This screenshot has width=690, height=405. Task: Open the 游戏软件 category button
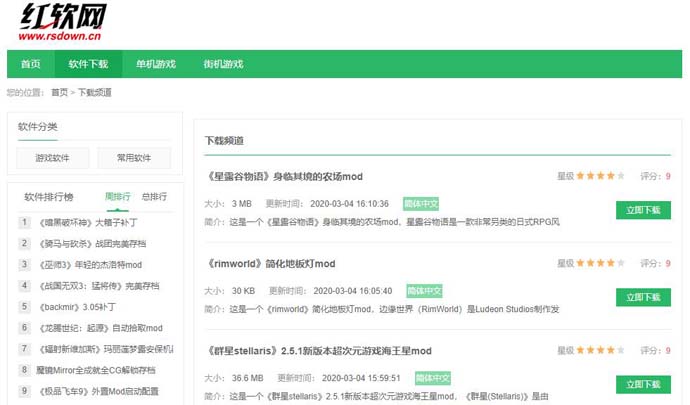53,158
